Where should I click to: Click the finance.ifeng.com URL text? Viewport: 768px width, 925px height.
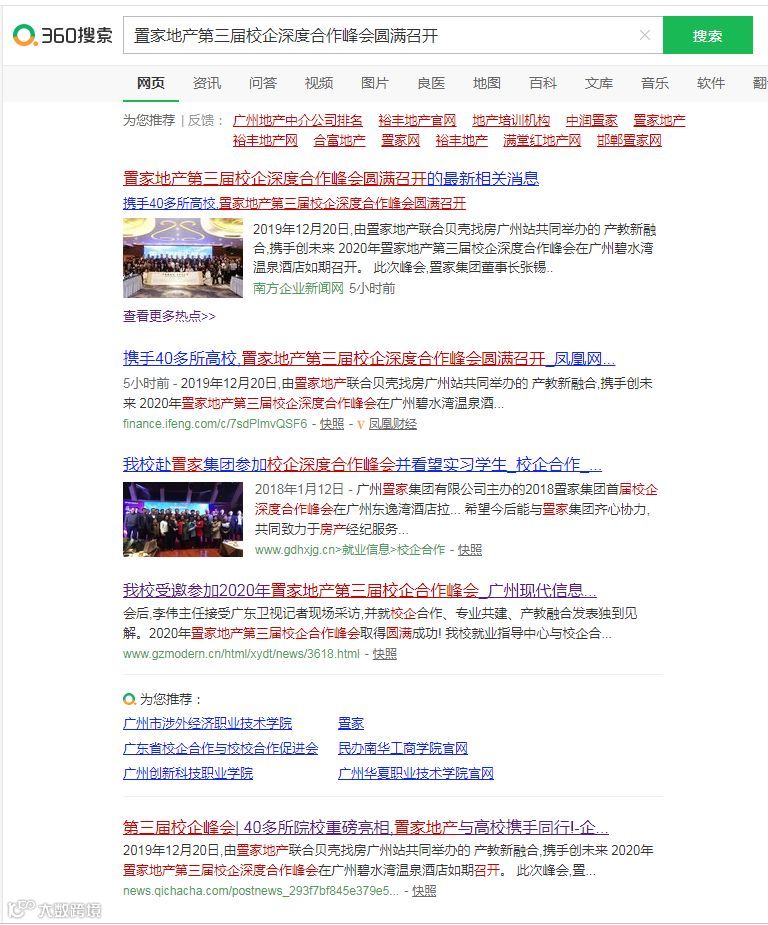coord(215,424)
